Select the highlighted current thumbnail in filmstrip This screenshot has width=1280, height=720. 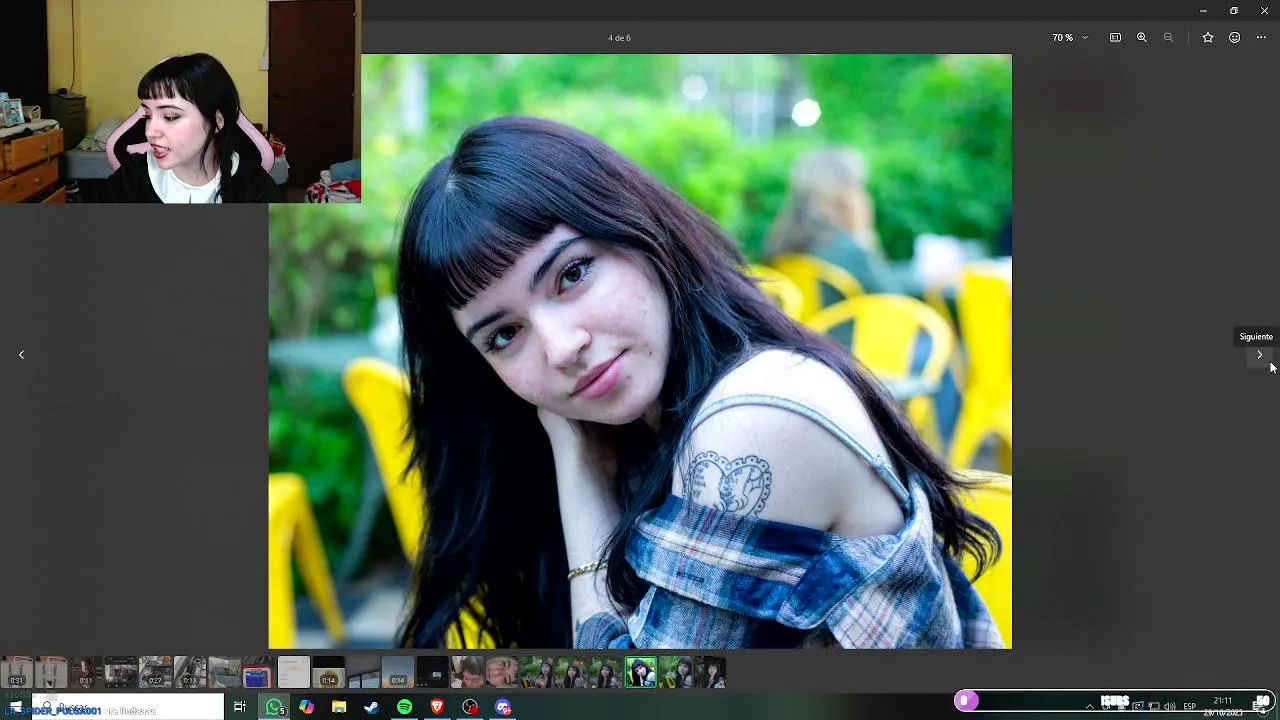[x=641, y=672]
